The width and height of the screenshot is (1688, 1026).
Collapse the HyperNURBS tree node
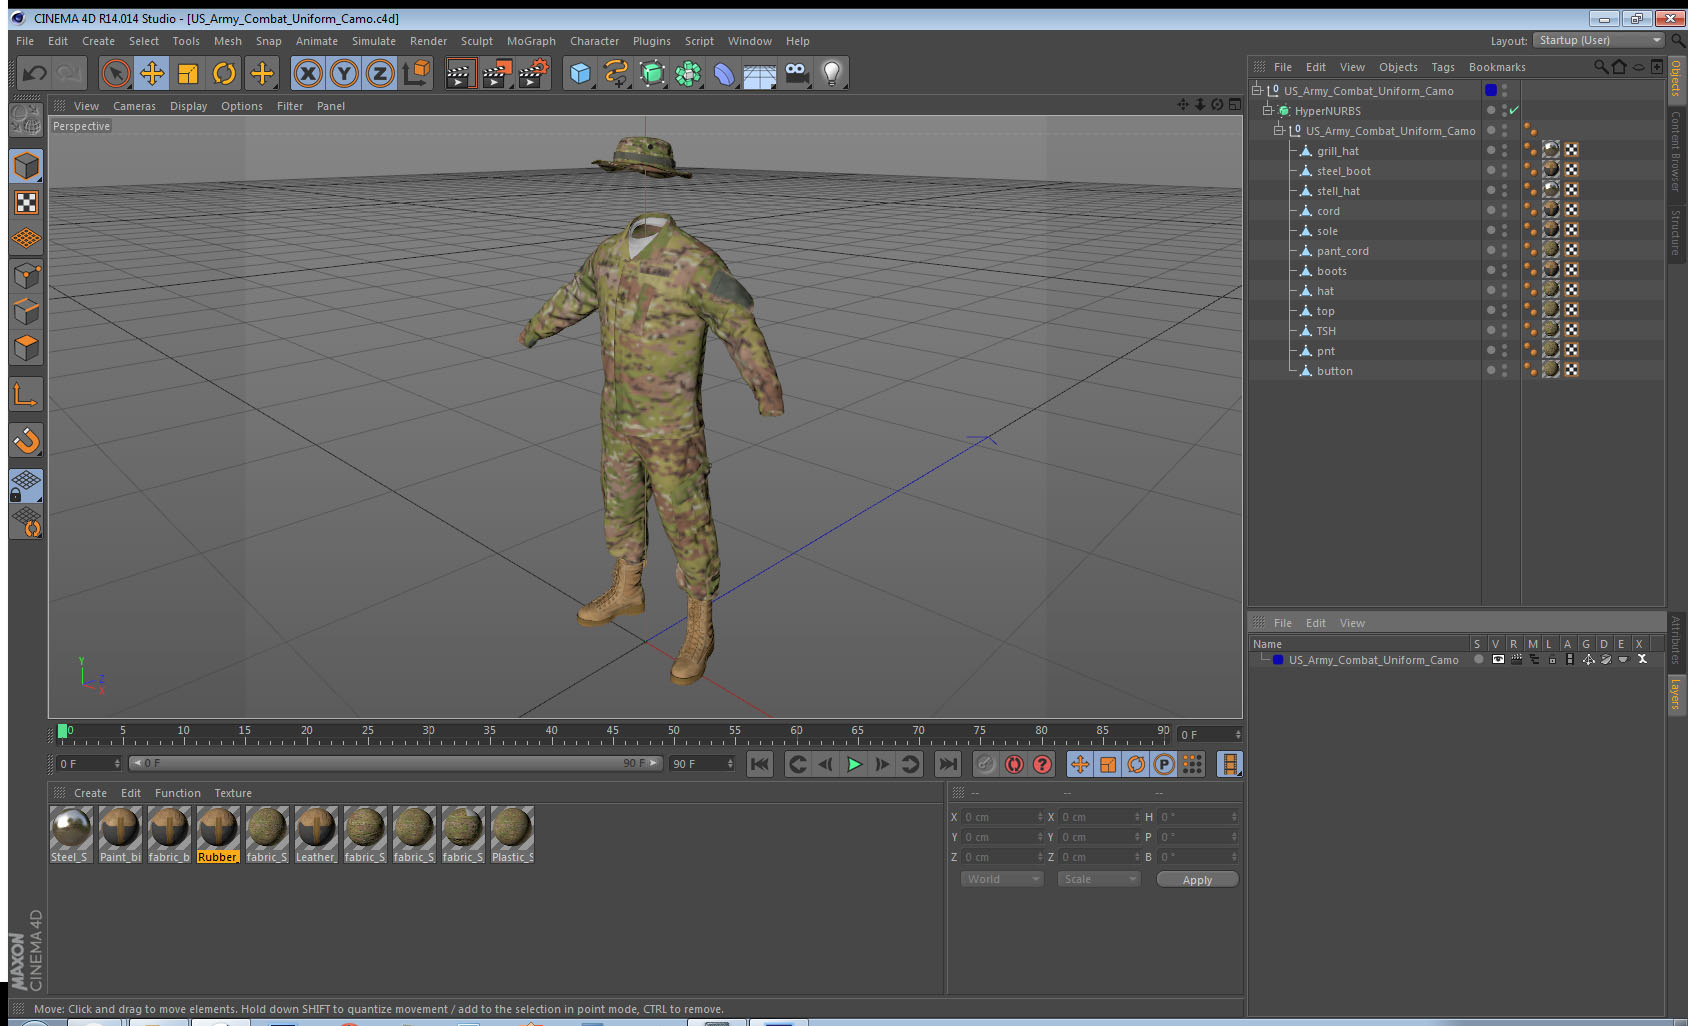1268,110
